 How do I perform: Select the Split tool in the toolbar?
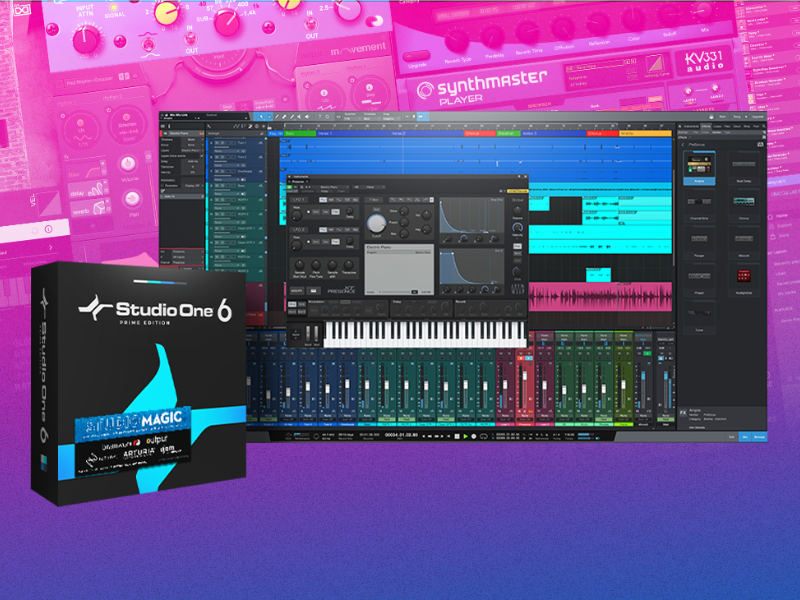277,117
